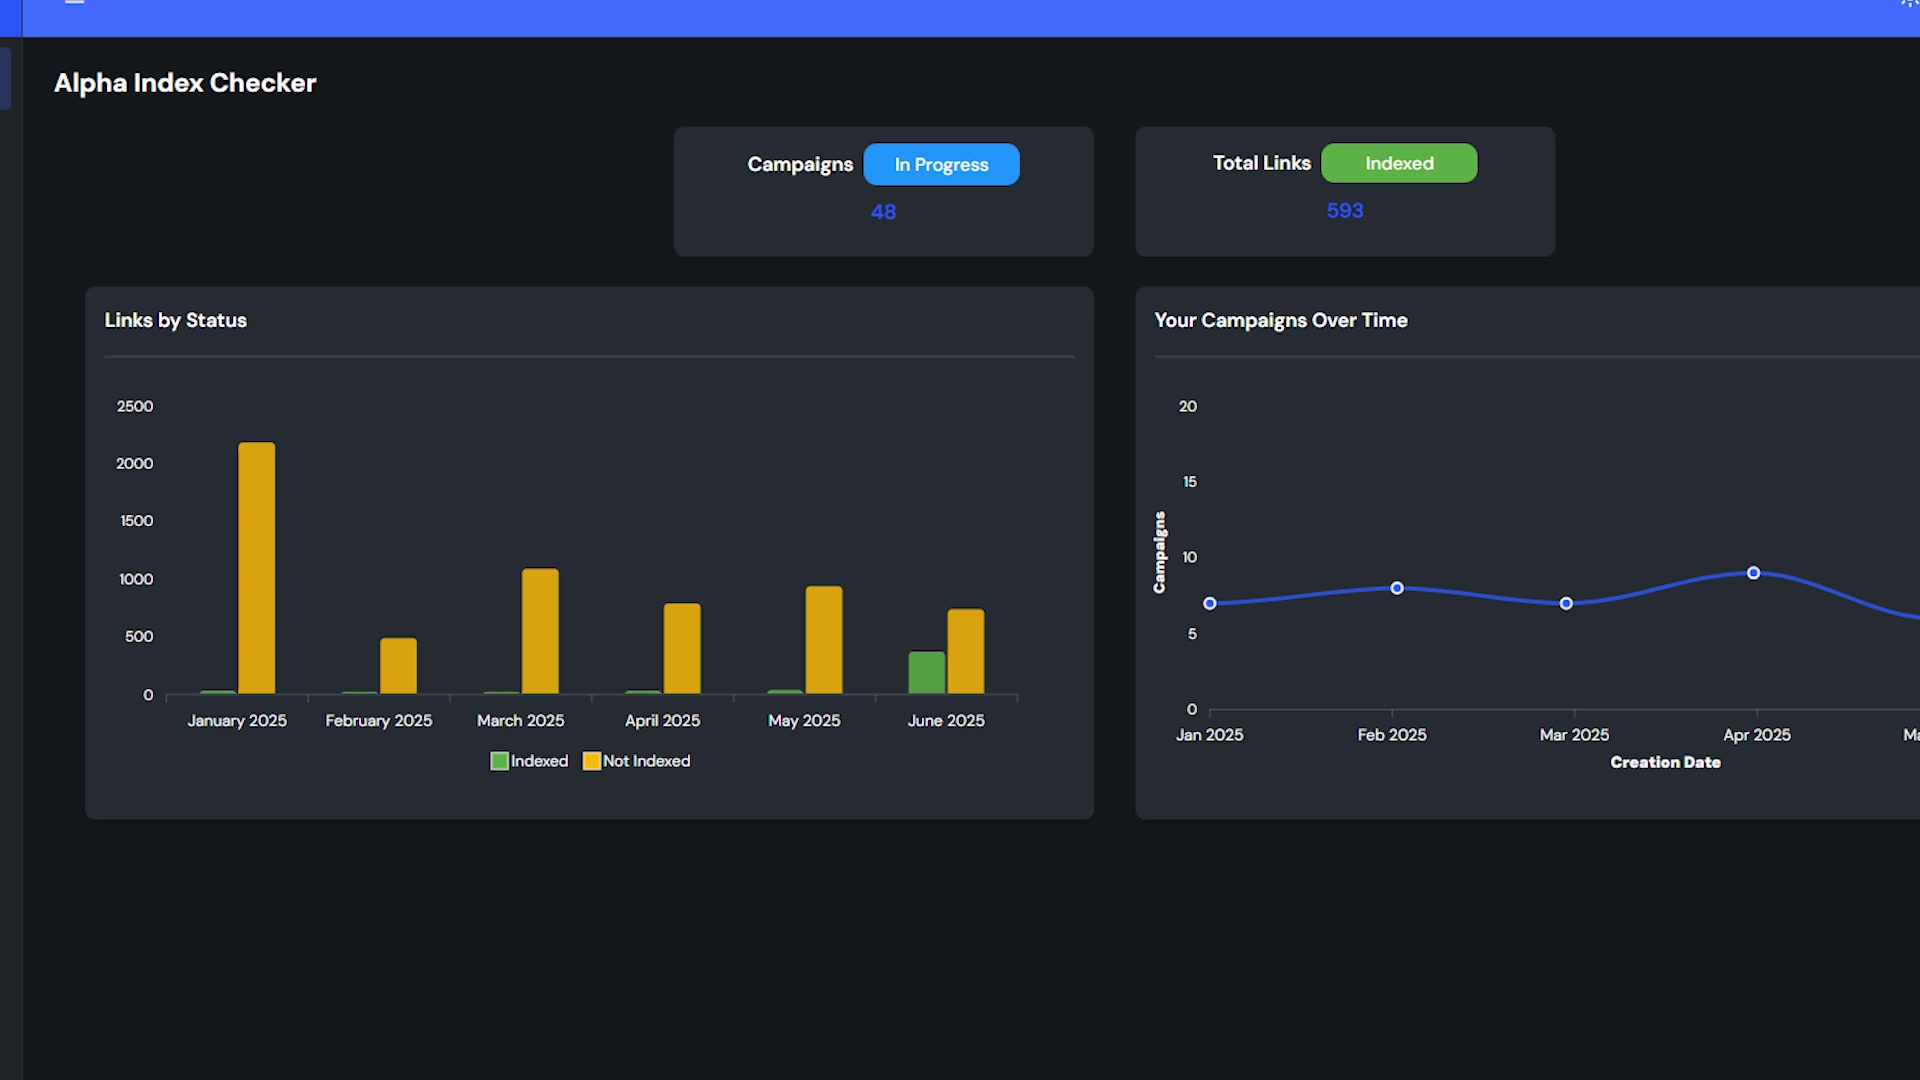This screenshot has width=1920, height=1080.
Task: Click the Apr 2025 line chart data point
Action: click(1753, 573)
